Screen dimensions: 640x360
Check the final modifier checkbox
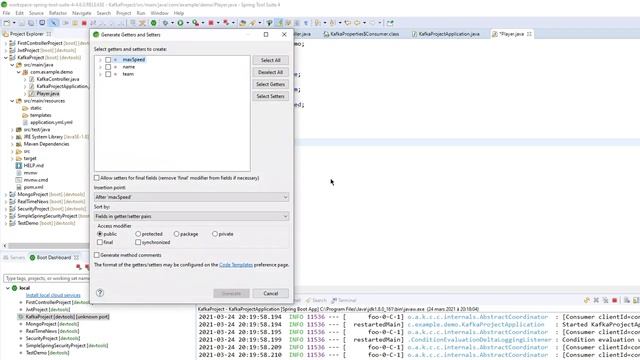click(100, 242)
